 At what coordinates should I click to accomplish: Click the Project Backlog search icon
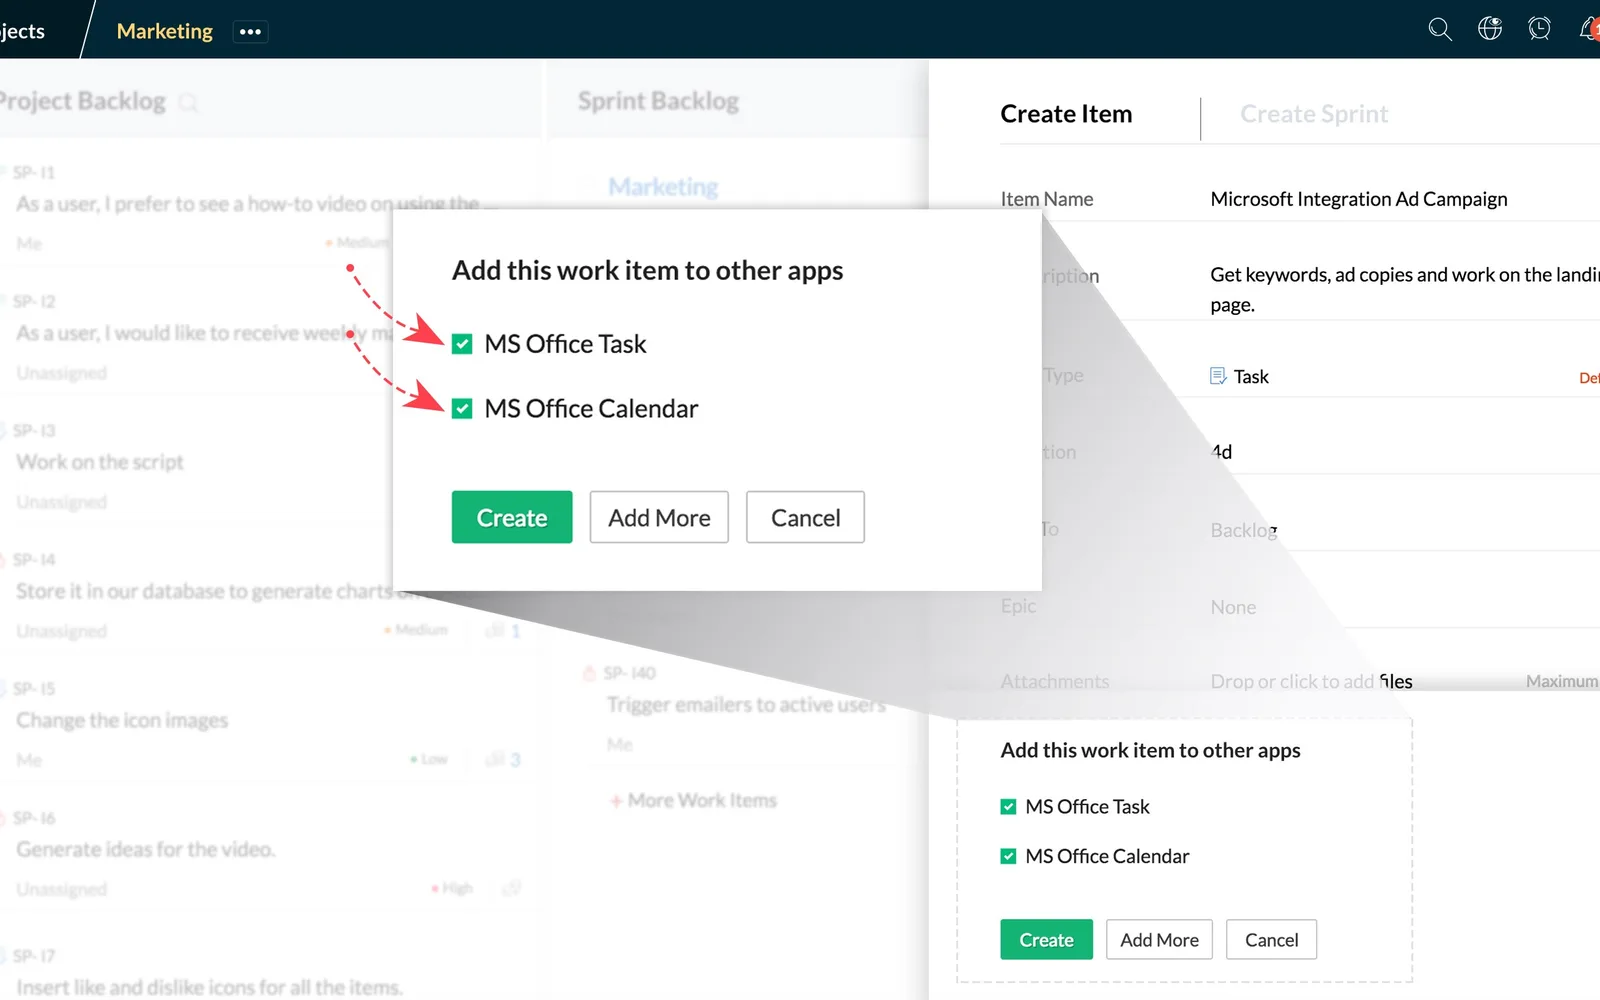pos(188,102)
